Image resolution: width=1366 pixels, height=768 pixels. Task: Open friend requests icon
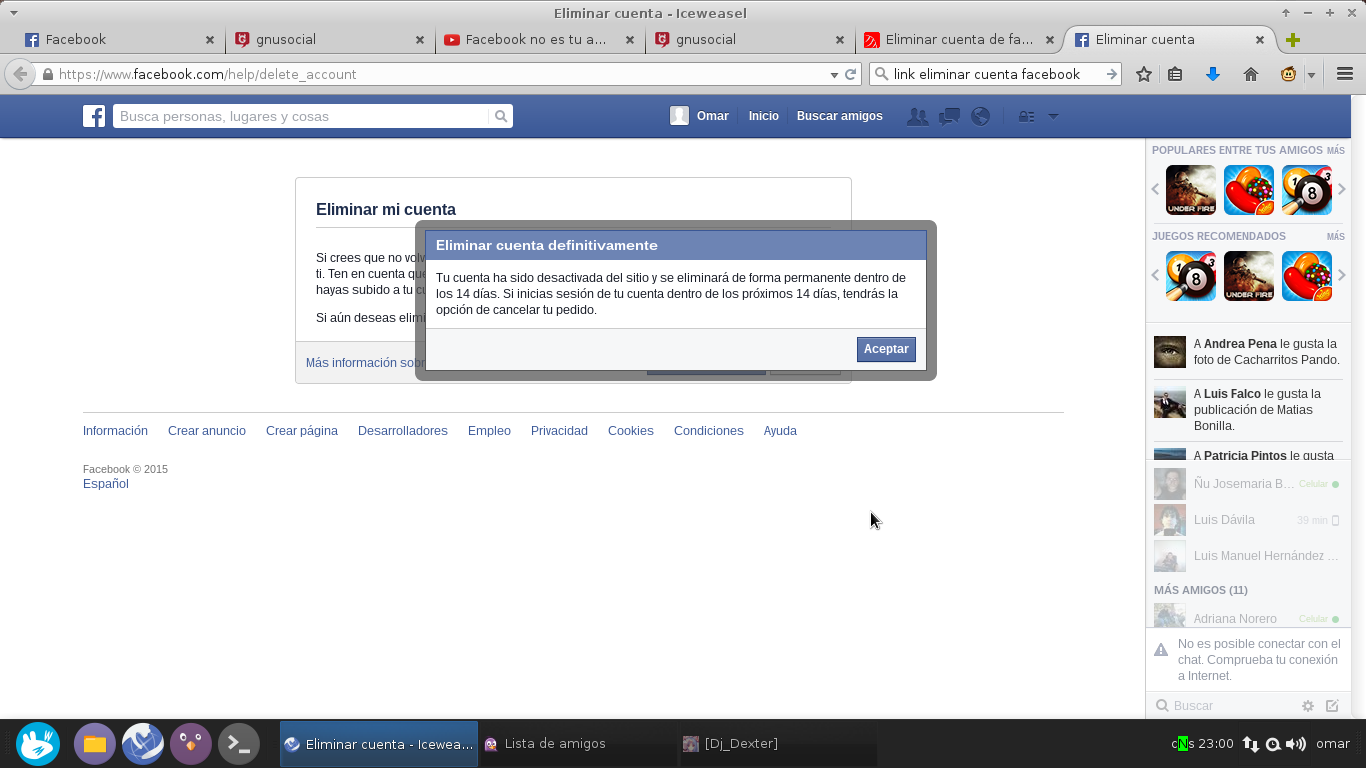pos(917,116)
